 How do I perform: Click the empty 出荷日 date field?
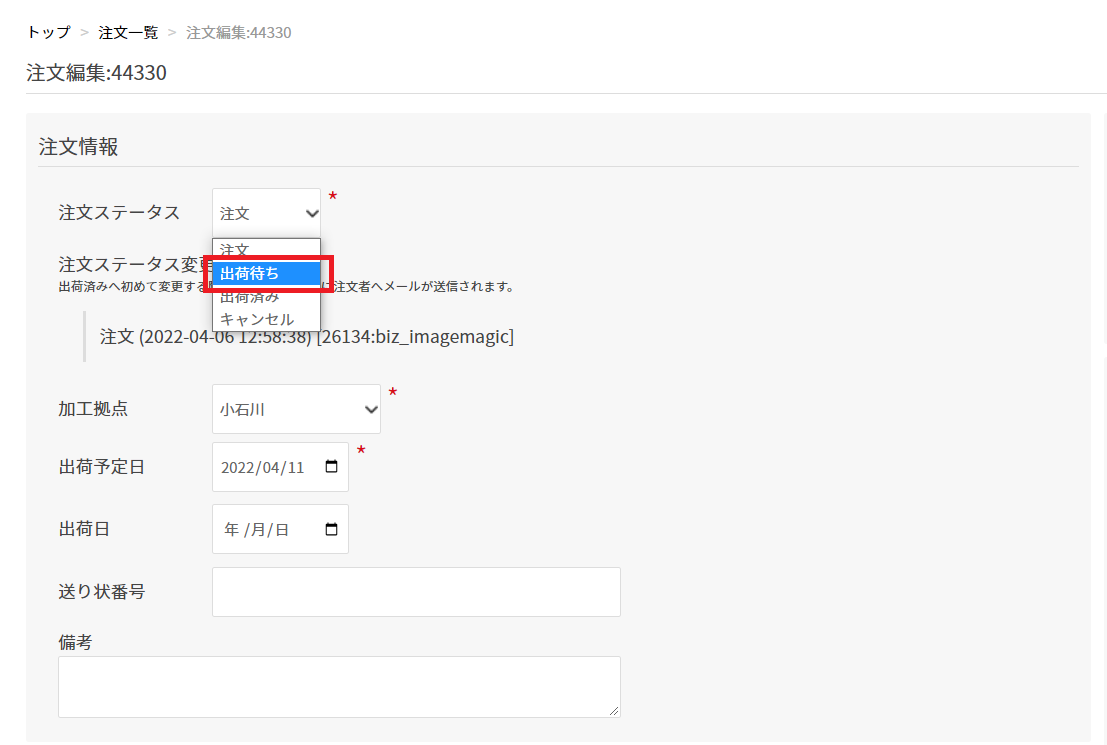pos(280,529)
